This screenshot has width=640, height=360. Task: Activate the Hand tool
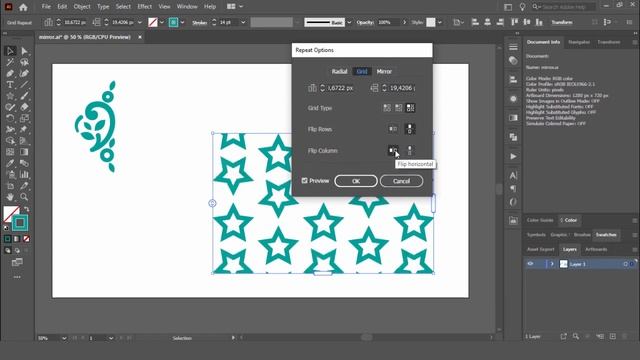[10, 197]
